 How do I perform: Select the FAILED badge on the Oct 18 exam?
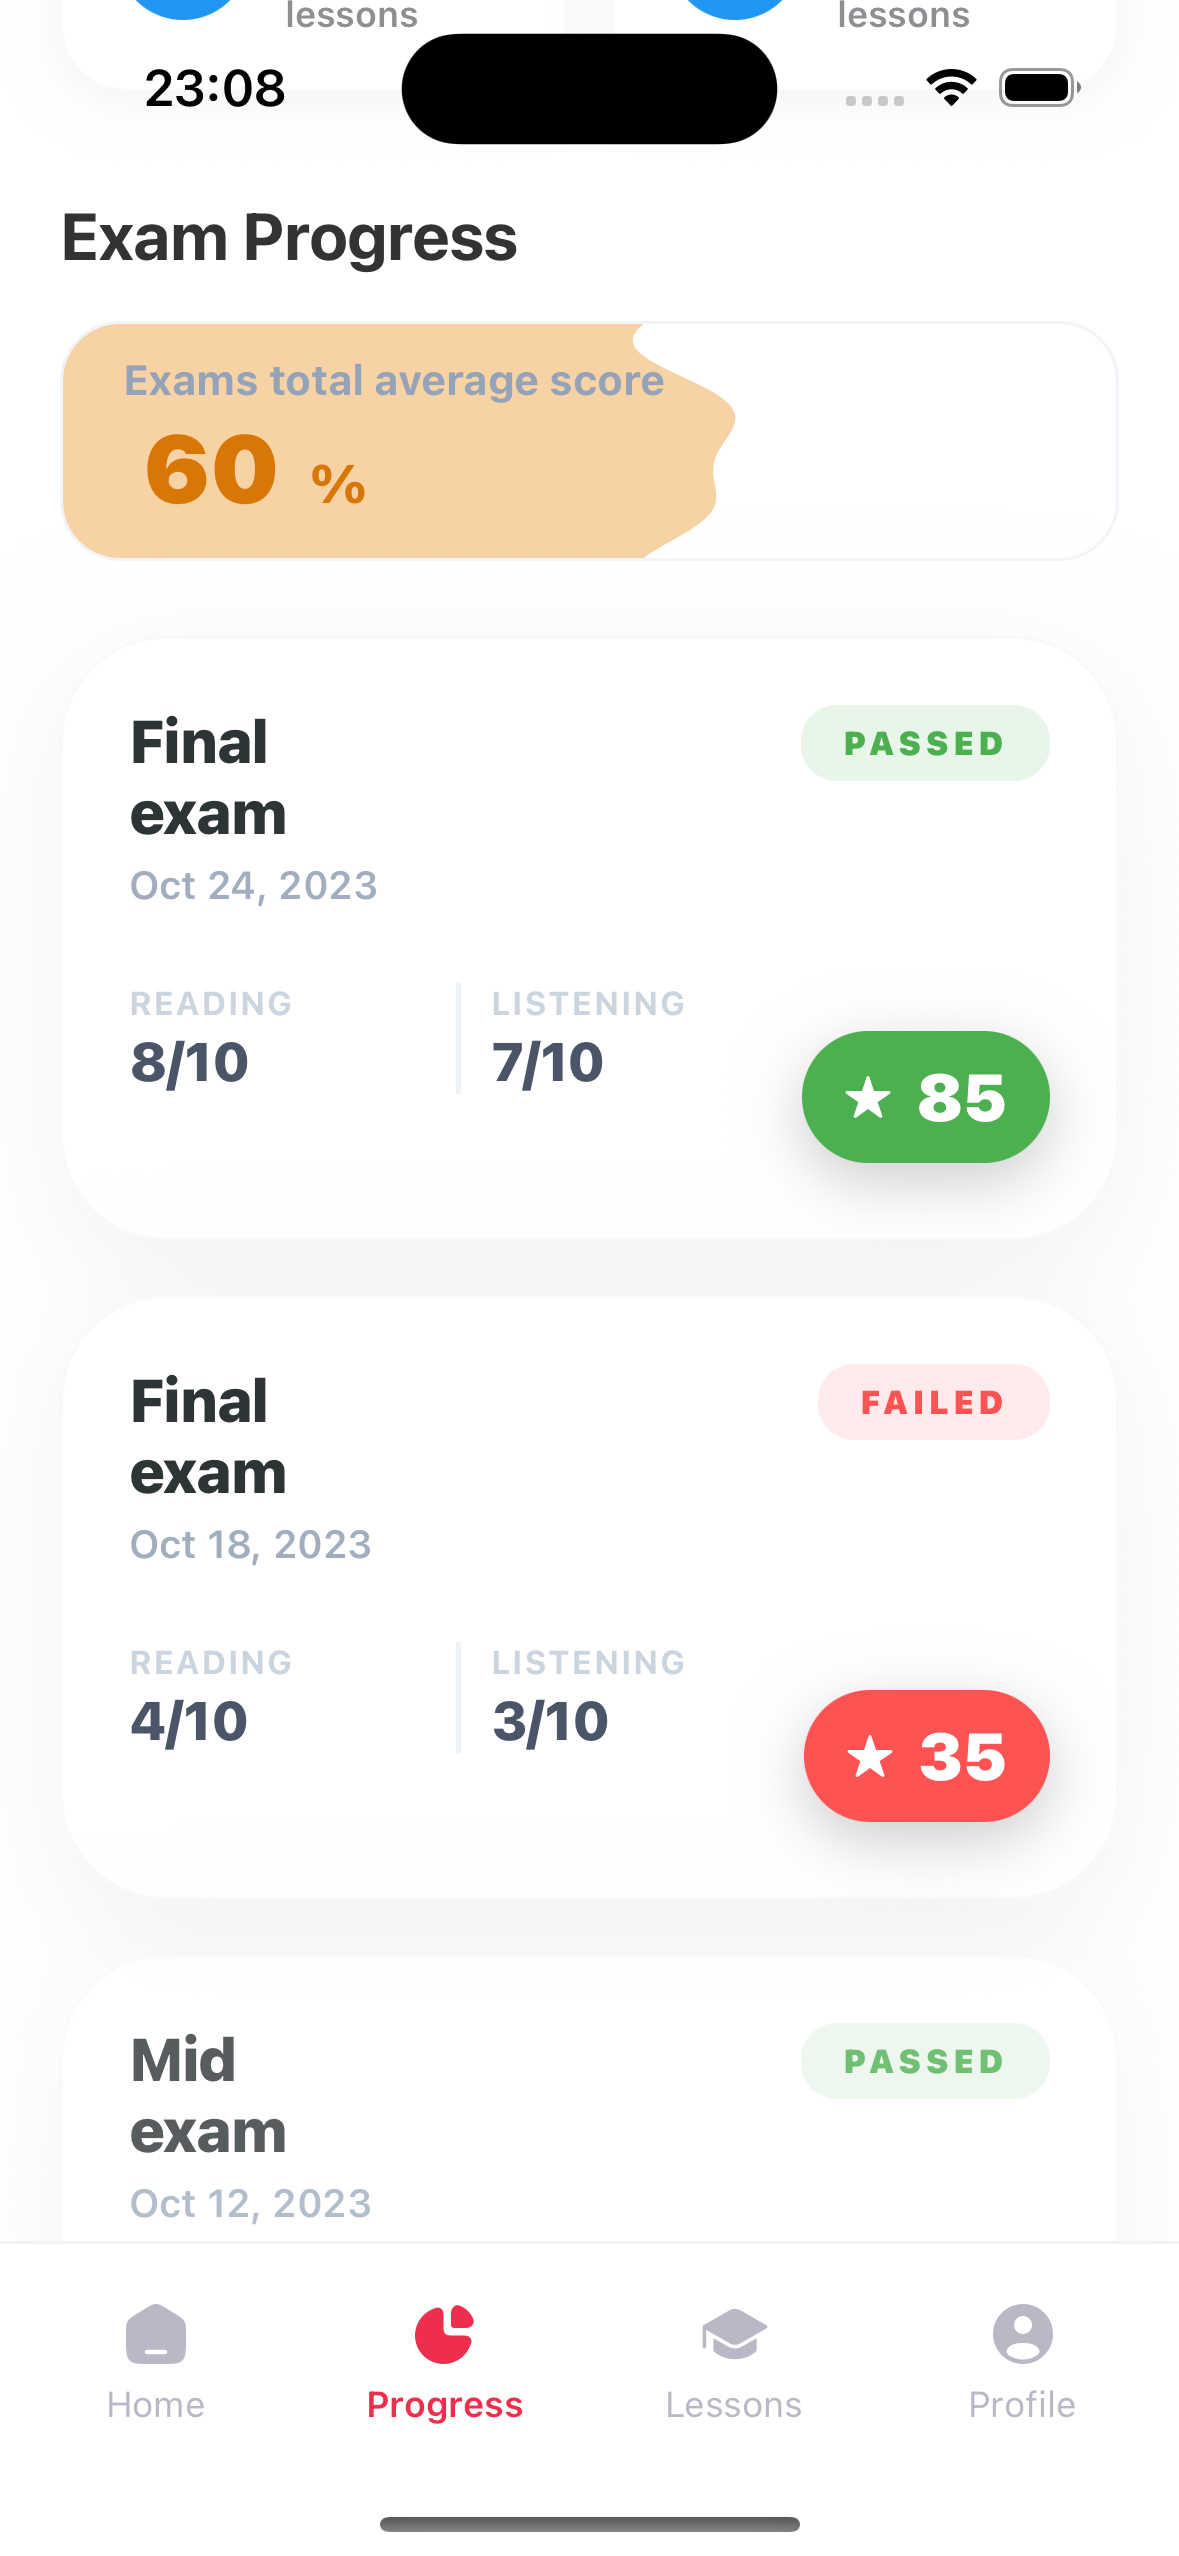pos(932,1402)
